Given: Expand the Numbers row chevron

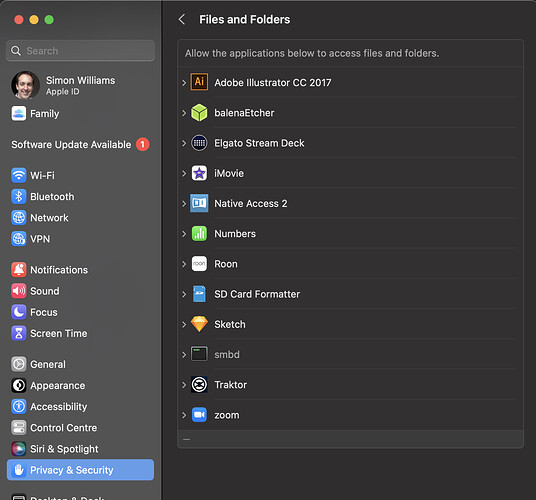Looking at the screenshot, I should coord(184,234).
